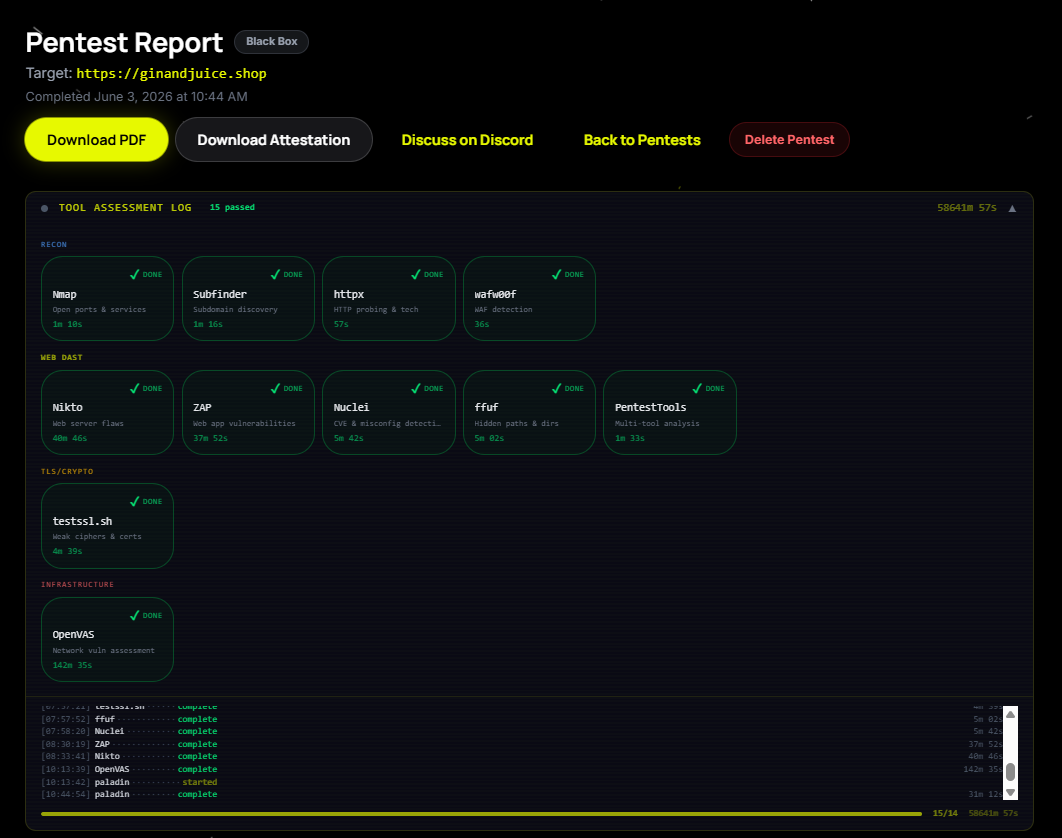The height and width of the screenshot is (838, 1062).
Task: Click Nikto duration 40m 46s on card
Action: 70,438
